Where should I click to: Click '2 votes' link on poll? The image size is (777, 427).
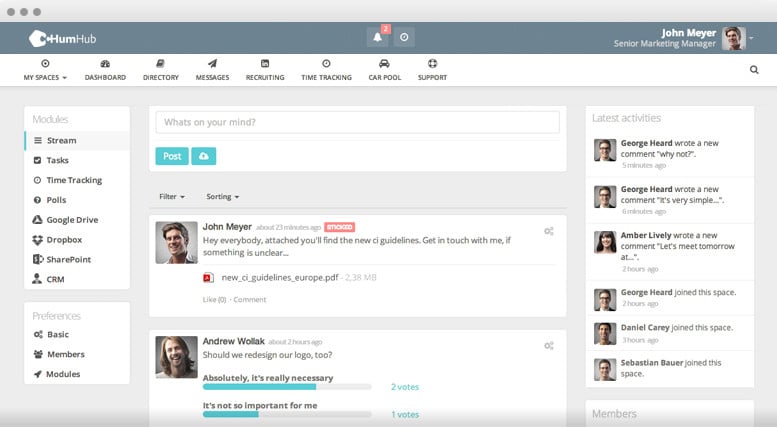click(x=405, y=387)
